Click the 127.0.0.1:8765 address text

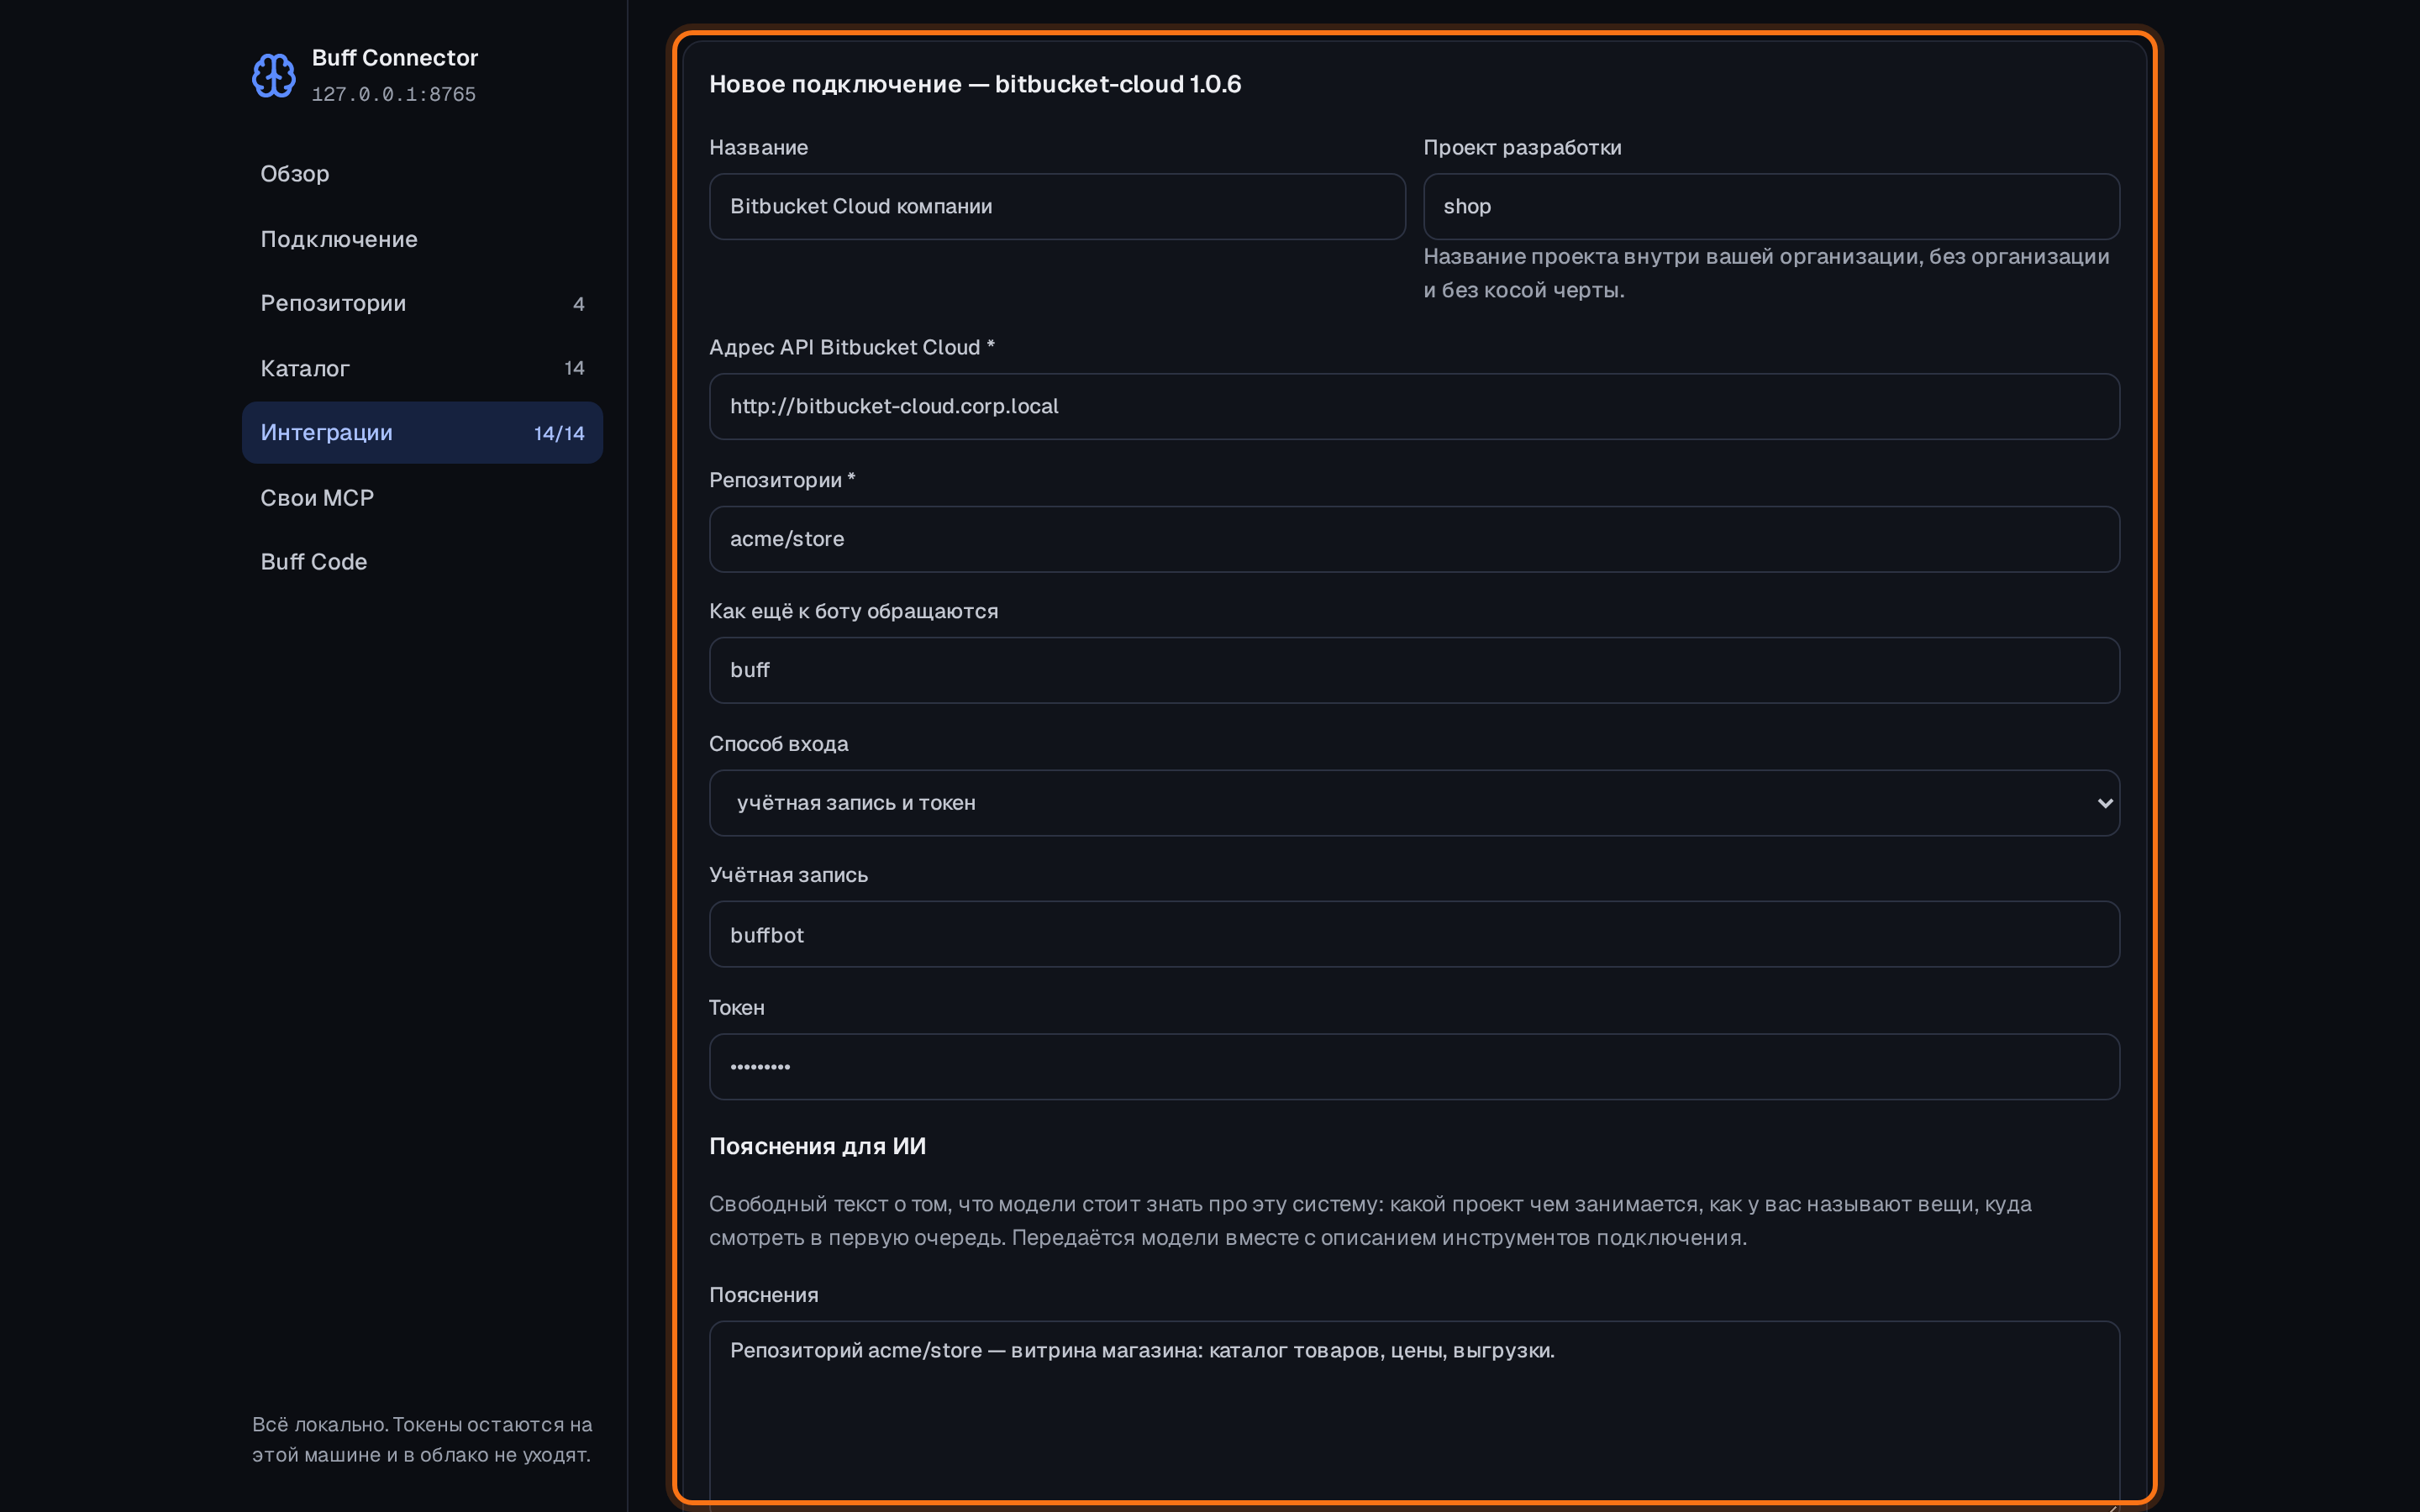click(x=394, y=95)
